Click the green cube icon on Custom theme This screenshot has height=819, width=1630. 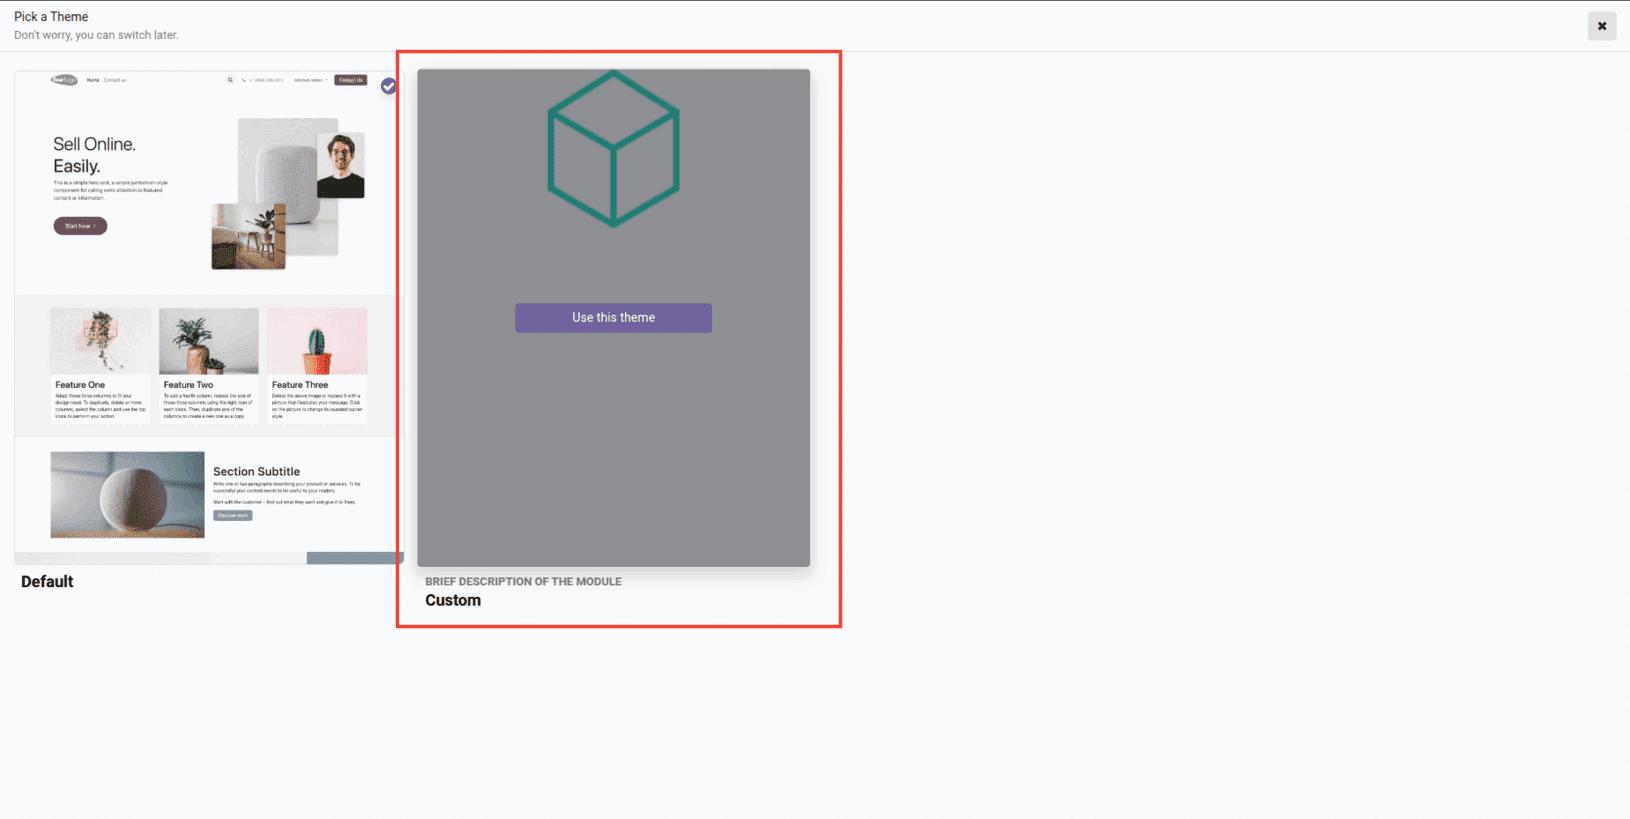(614, 148)
